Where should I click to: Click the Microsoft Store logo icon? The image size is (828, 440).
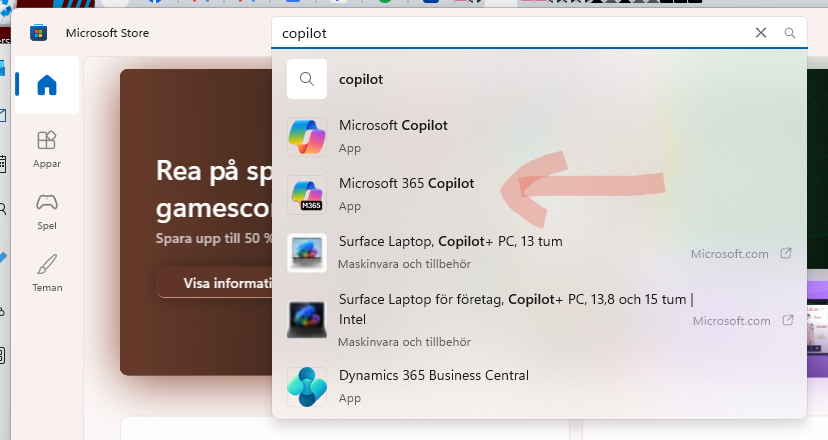39,33
